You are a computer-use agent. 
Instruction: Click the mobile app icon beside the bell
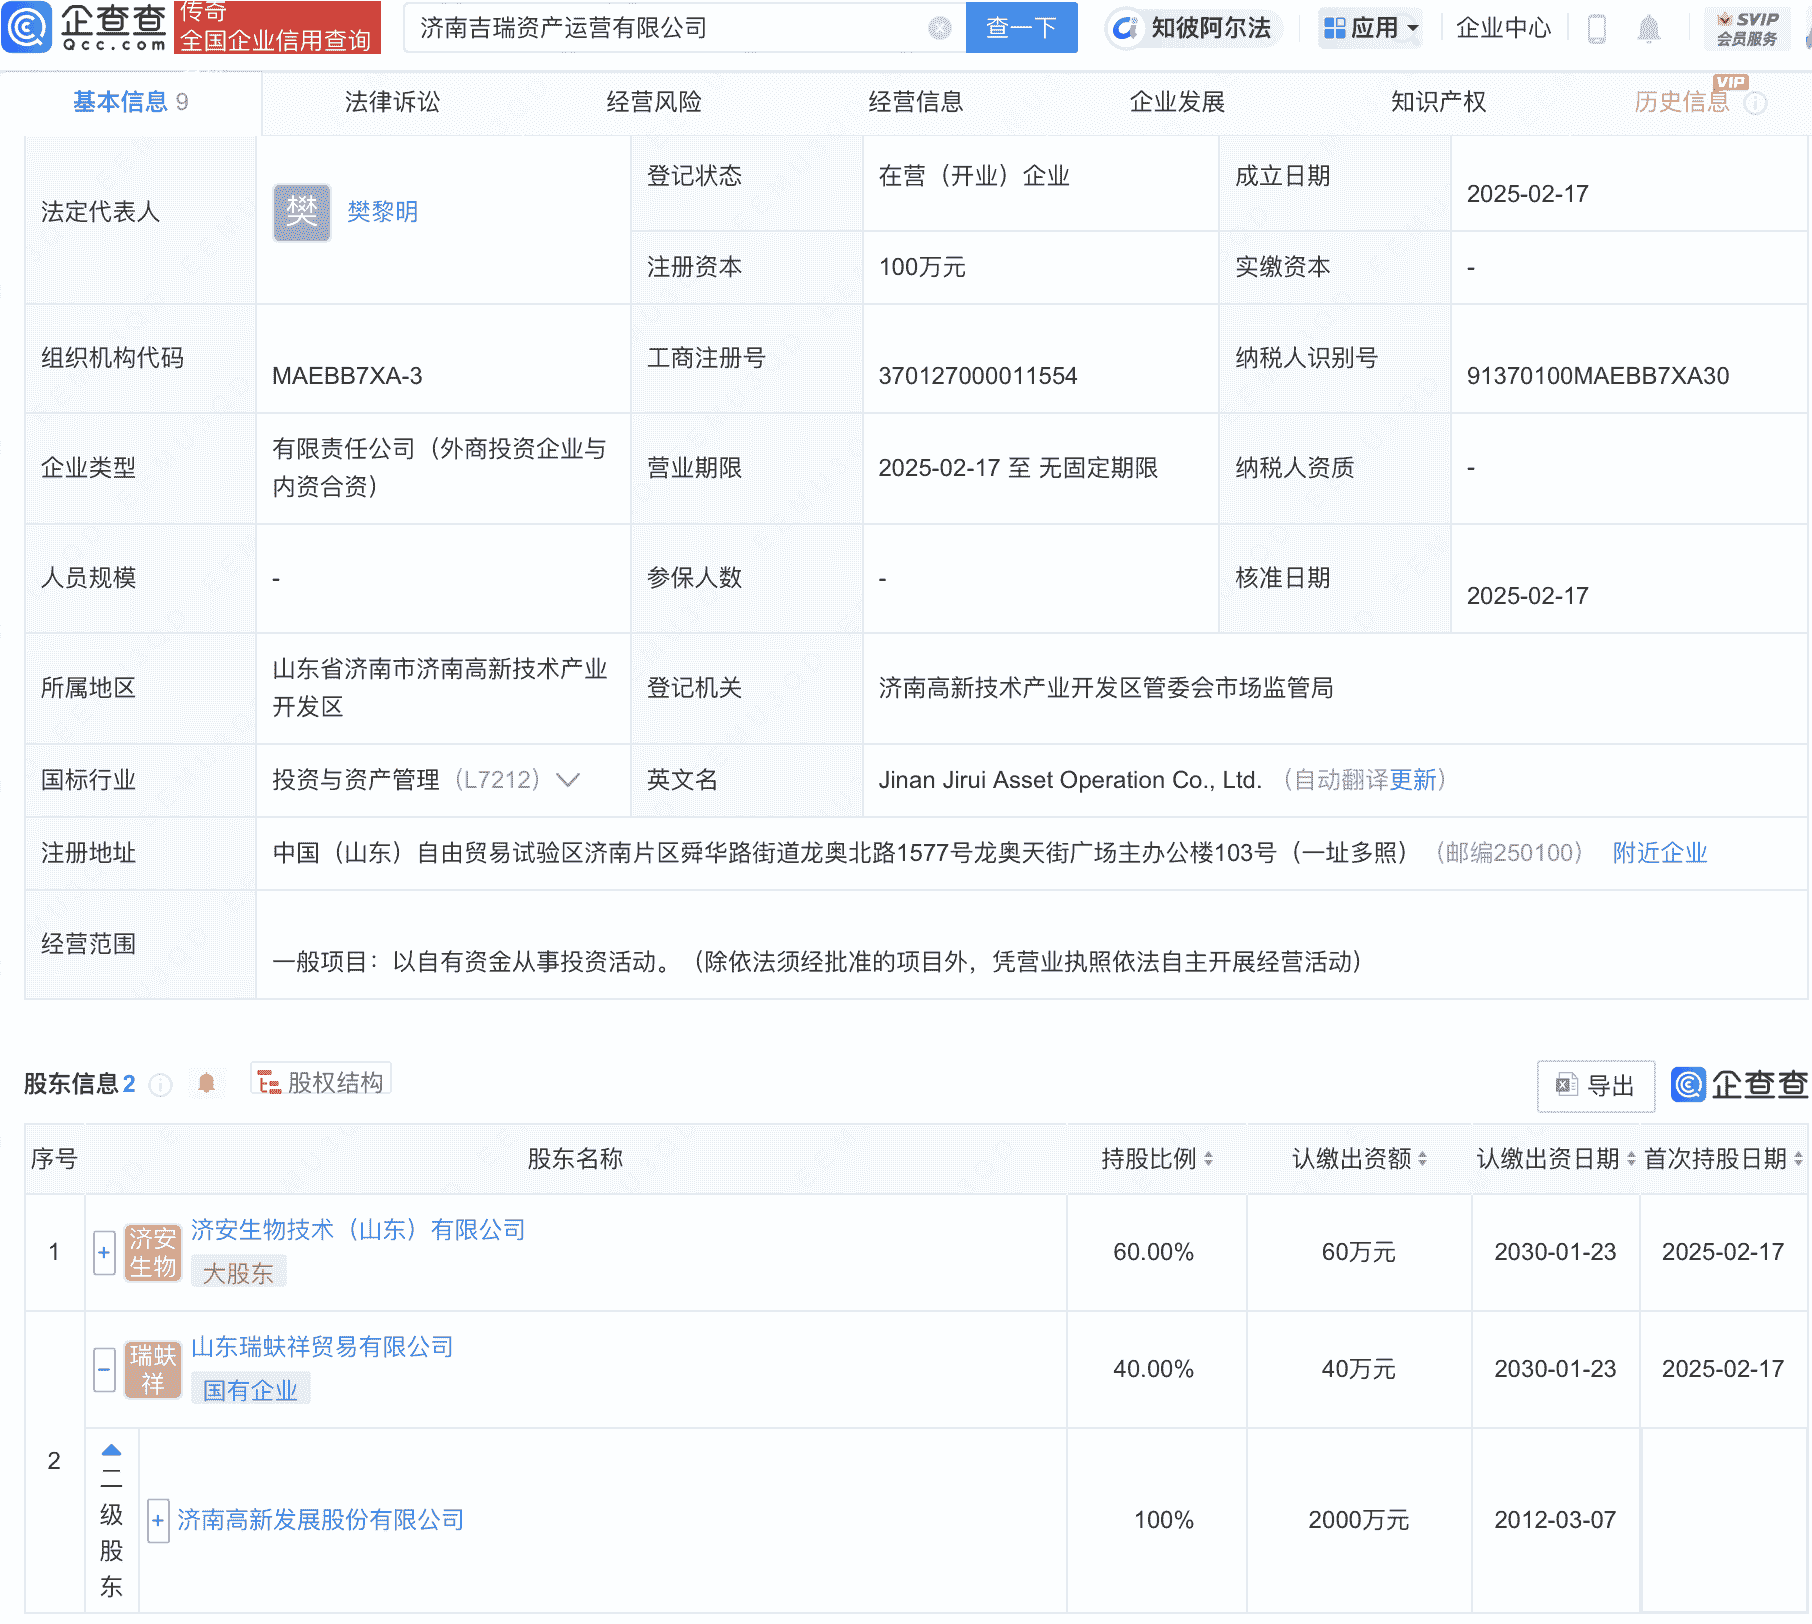pyautogui.click(x=1597, y=28)
